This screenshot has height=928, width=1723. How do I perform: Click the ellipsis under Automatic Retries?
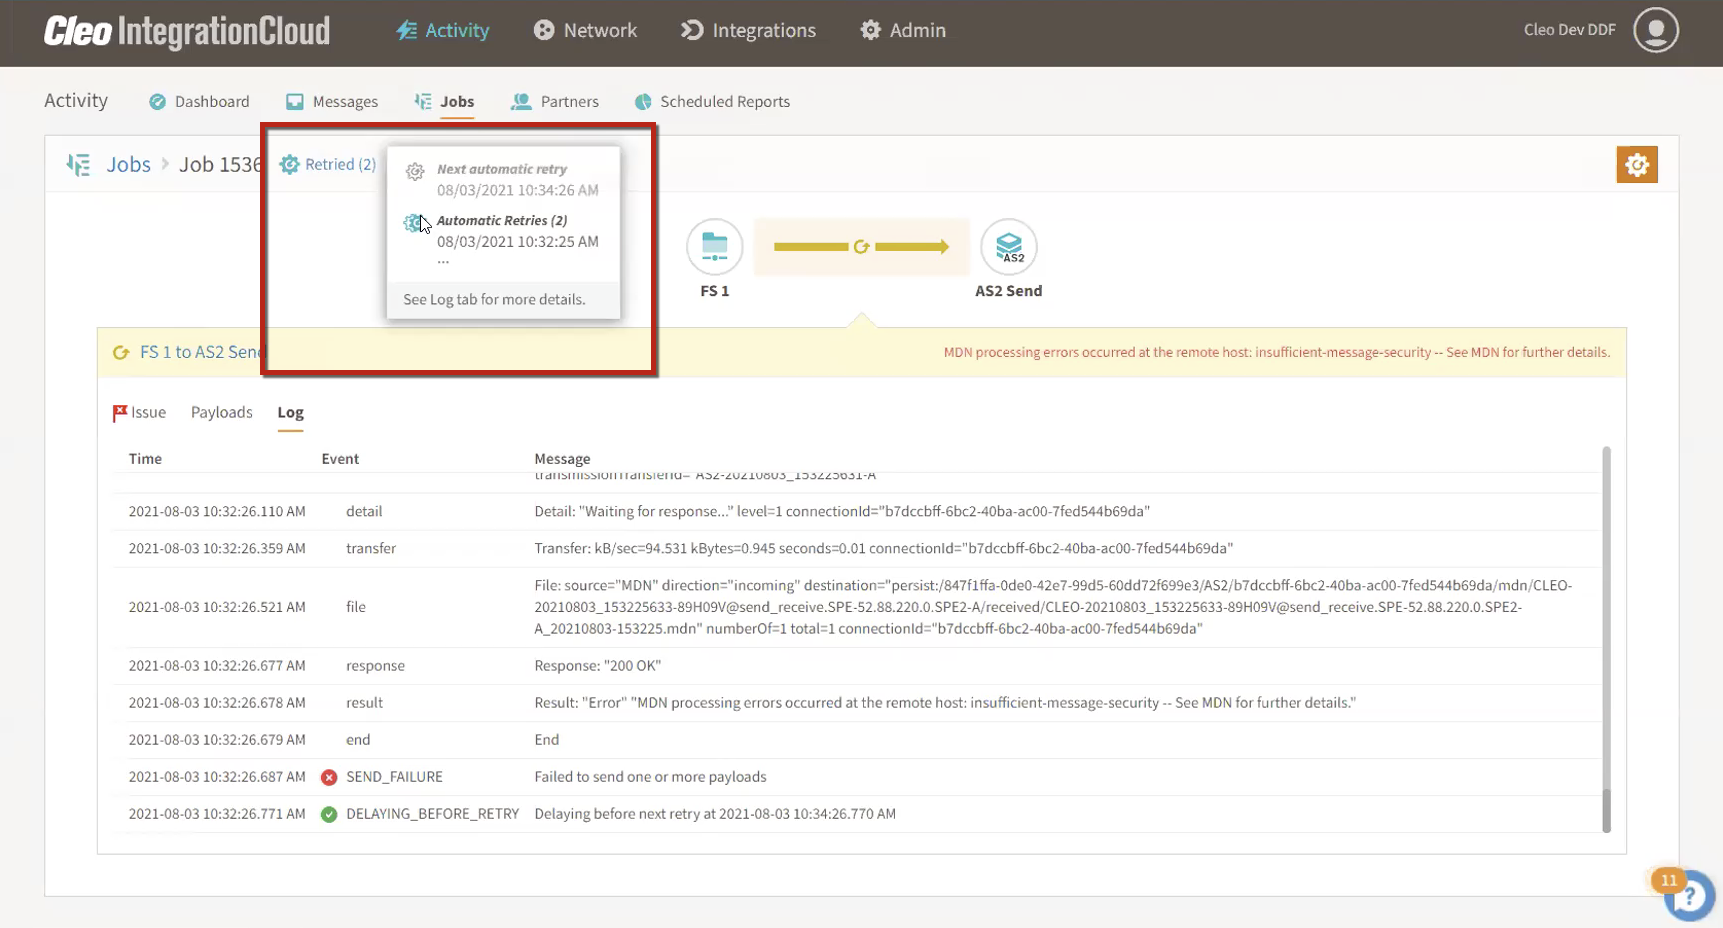[443, 262]
